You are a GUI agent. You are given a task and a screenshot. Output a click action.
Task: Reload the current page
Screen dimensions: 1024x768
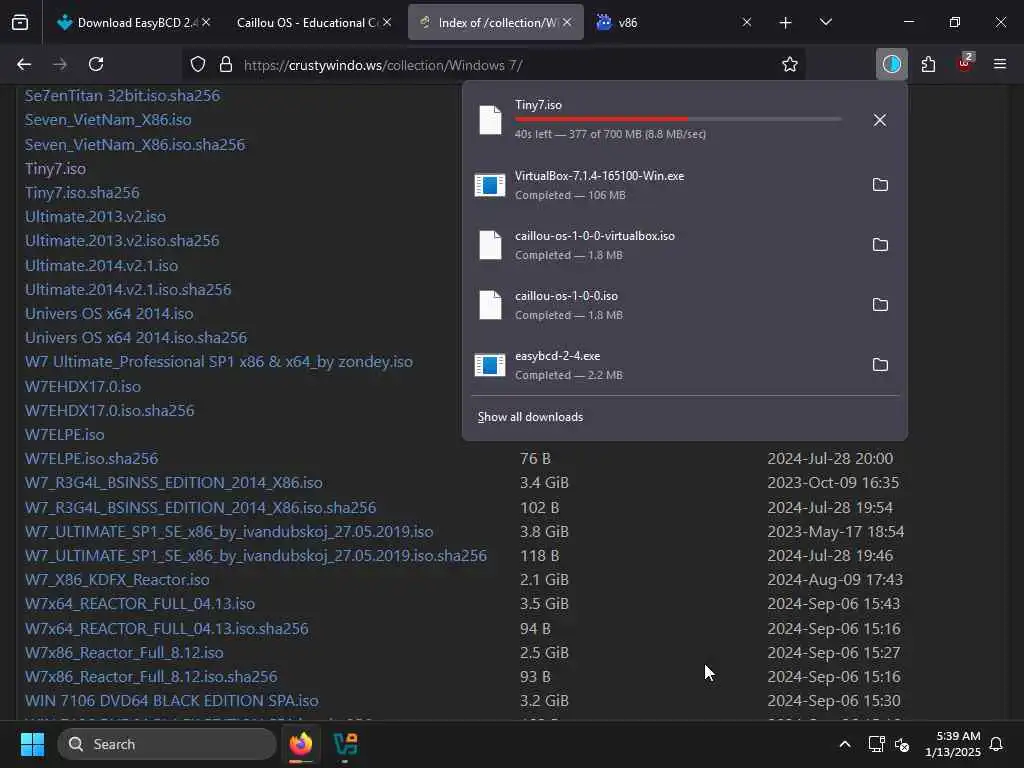click(x=96, y=64)
